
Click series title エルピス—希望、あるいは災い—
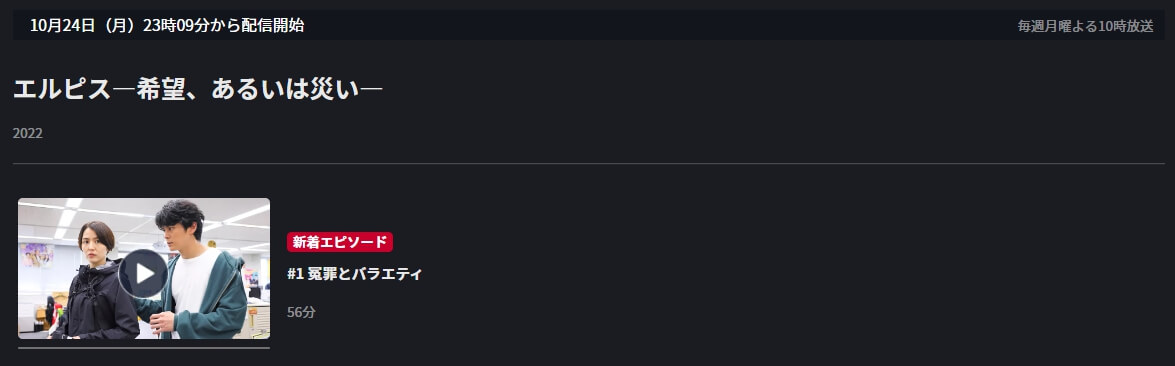point(198,90)
